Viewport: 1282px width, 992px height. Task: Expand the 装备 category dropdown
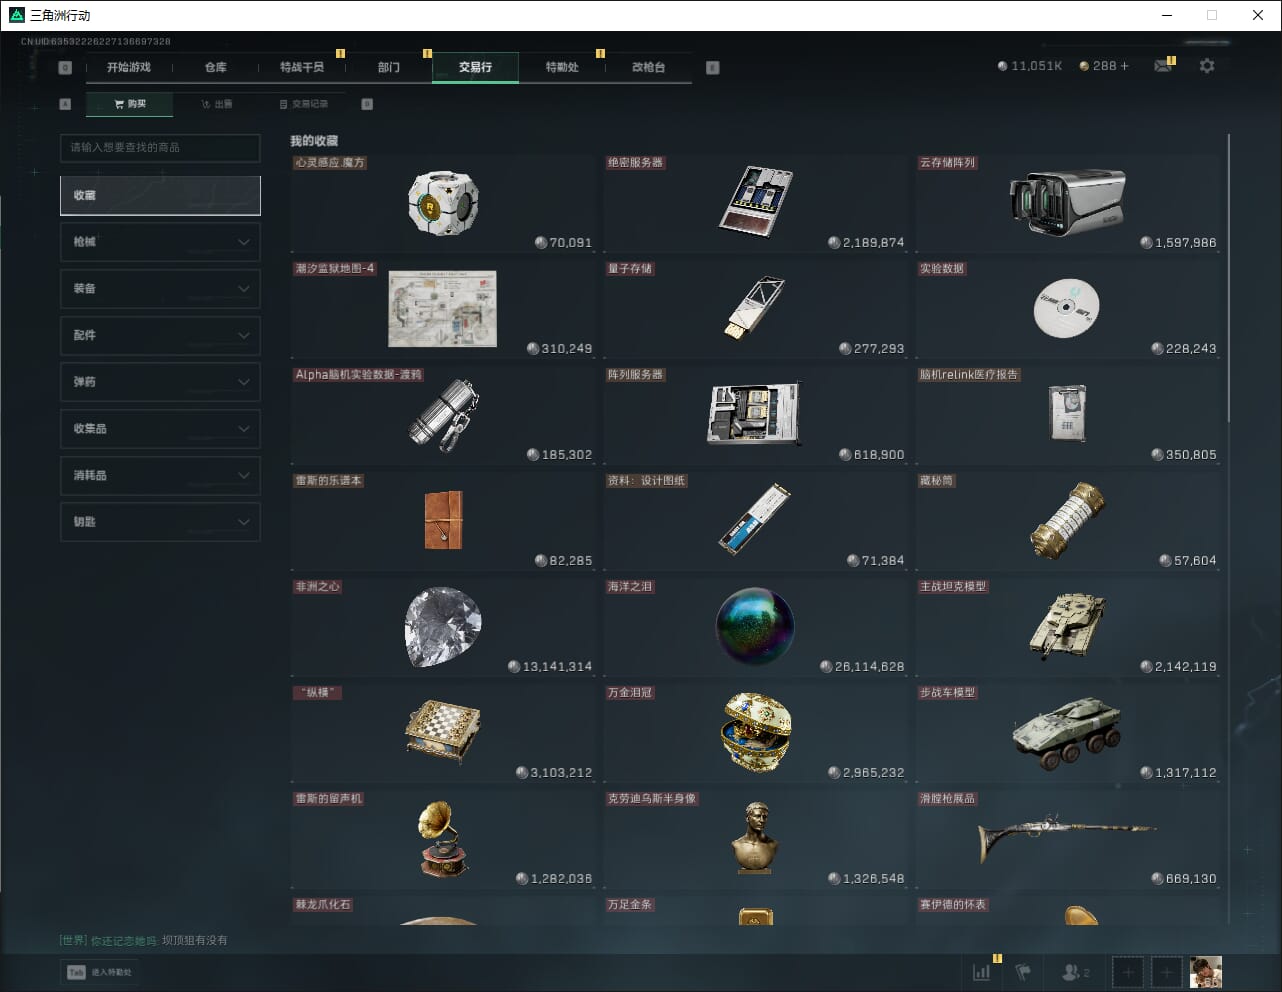(160, 289)
